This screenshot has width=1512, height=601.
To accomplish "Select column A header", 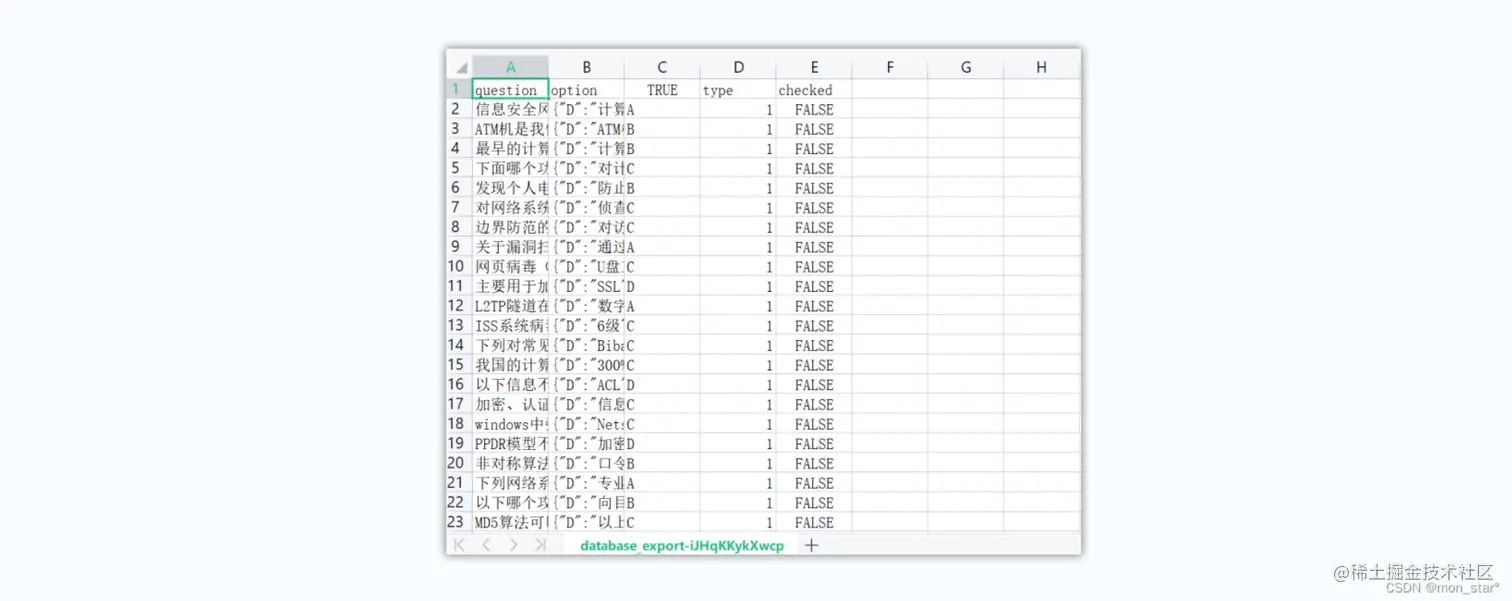I will [x=510, y=67].
